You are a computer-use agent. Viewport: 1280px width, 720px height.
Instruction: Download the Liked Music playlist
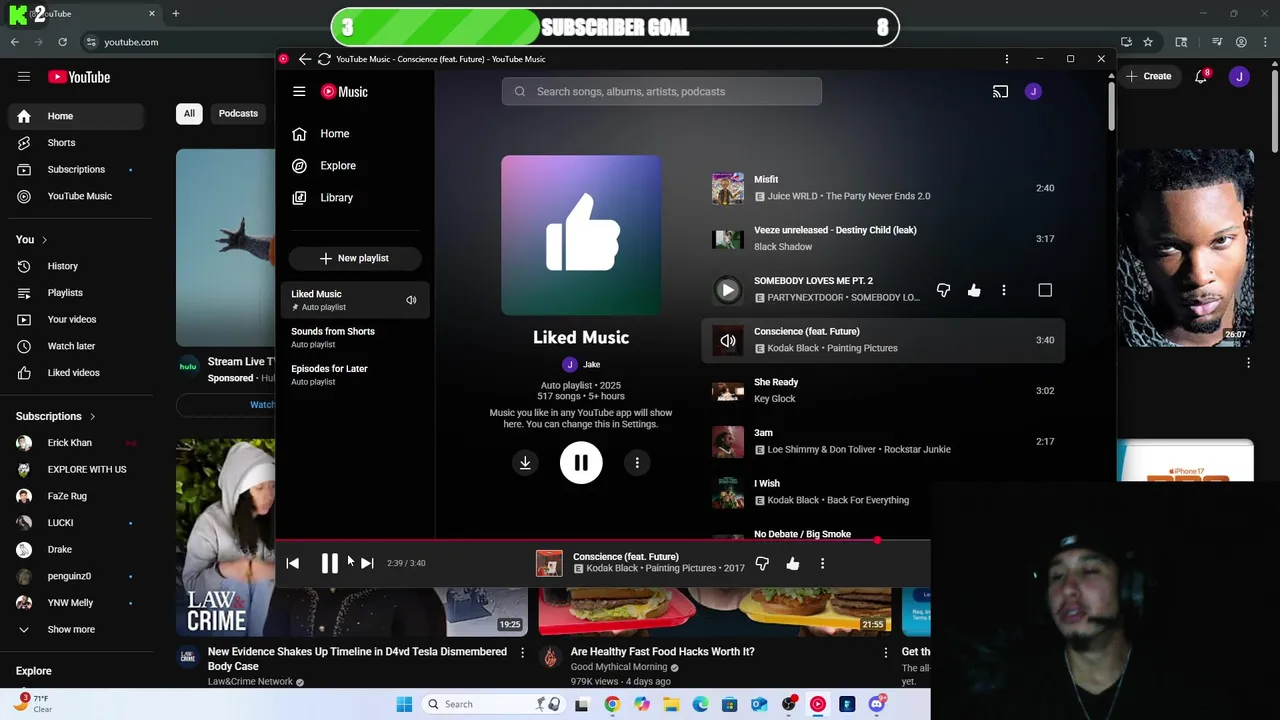coord(525,462)
